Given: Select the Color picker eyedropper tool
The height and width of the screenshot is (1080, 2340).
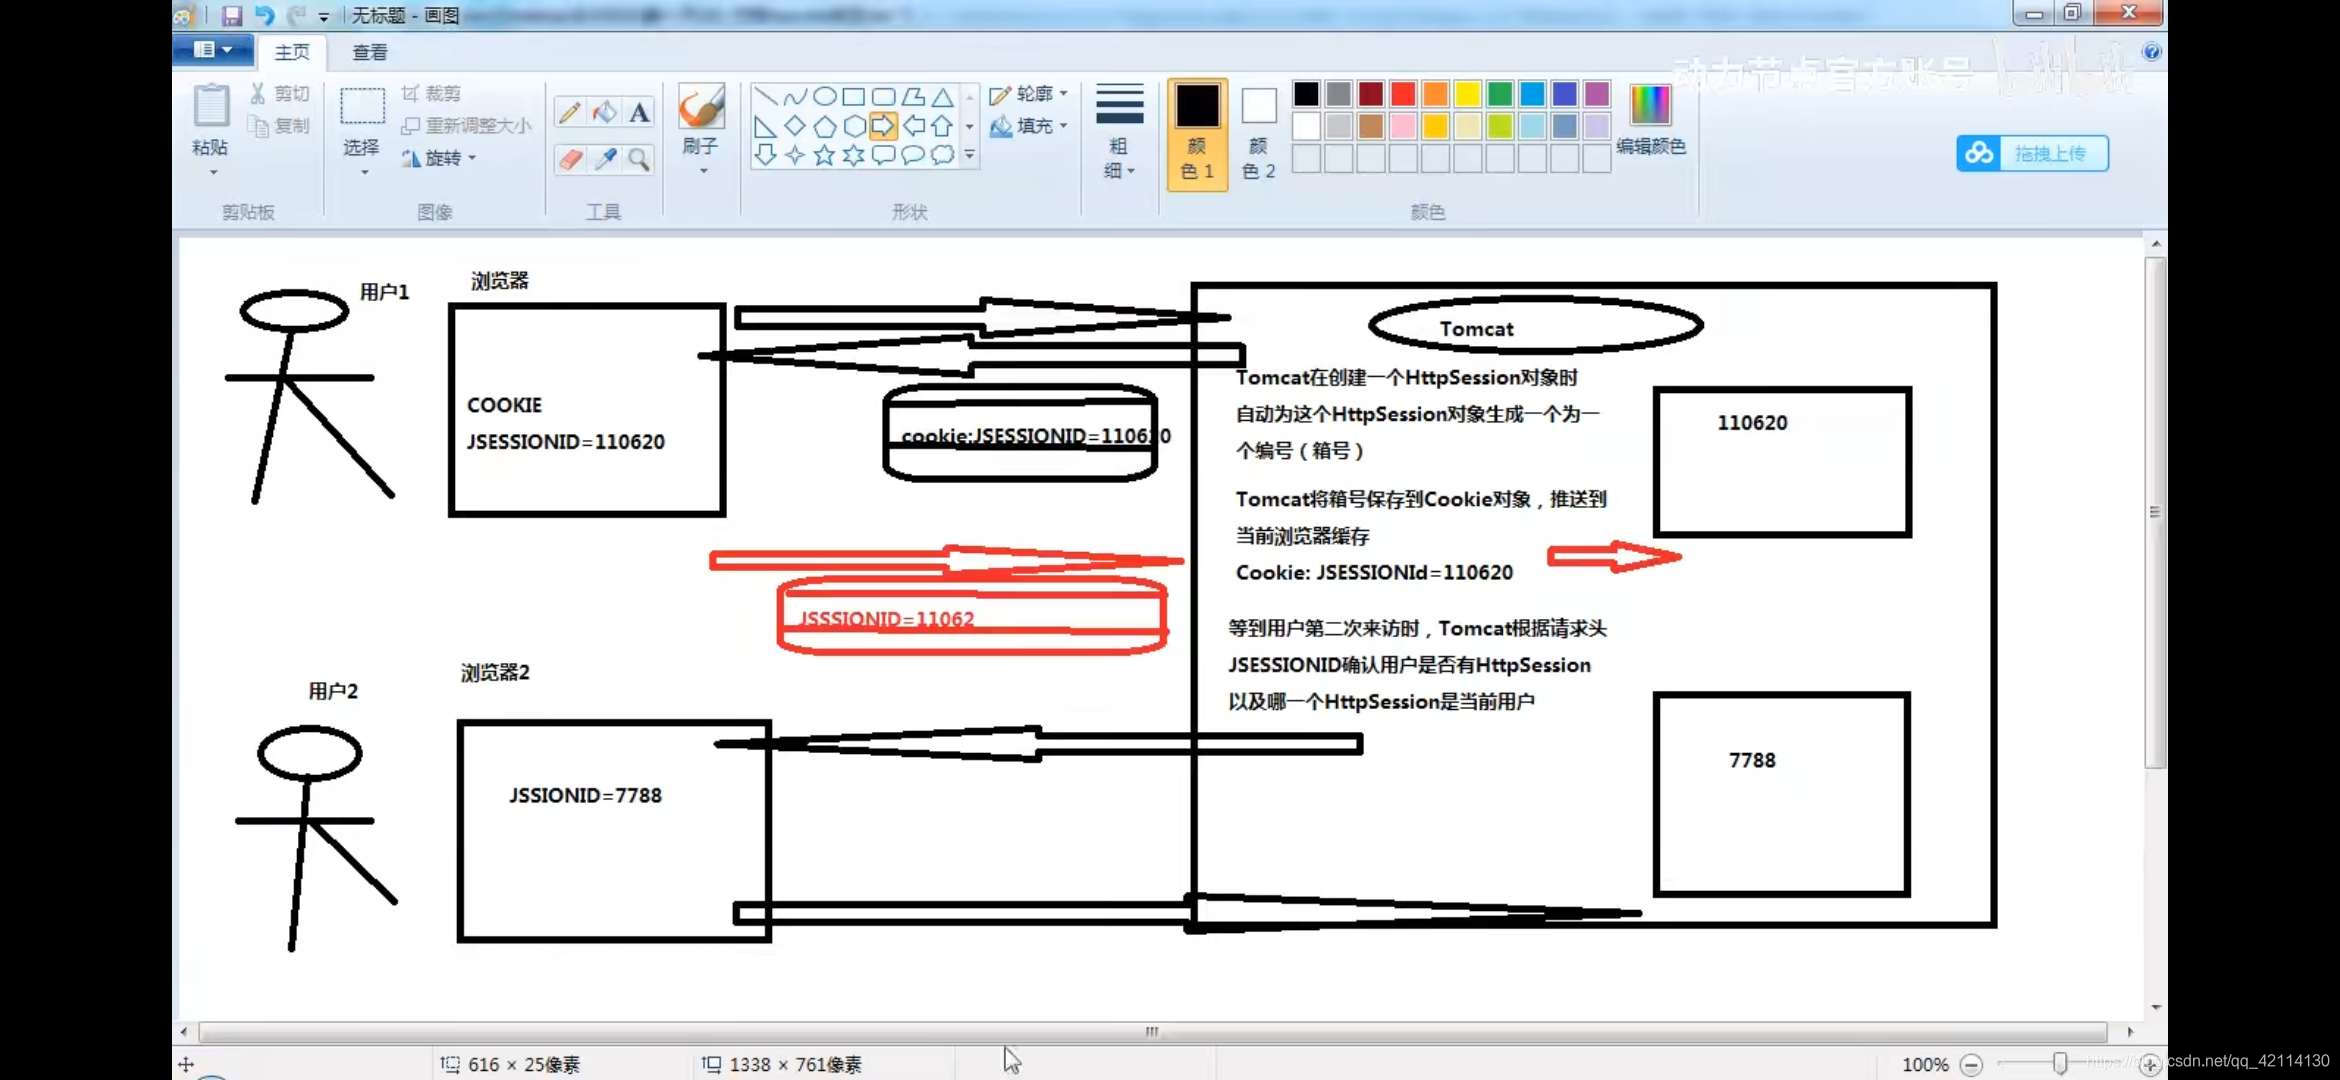Looking at the screenshot, I should [604, 159].
